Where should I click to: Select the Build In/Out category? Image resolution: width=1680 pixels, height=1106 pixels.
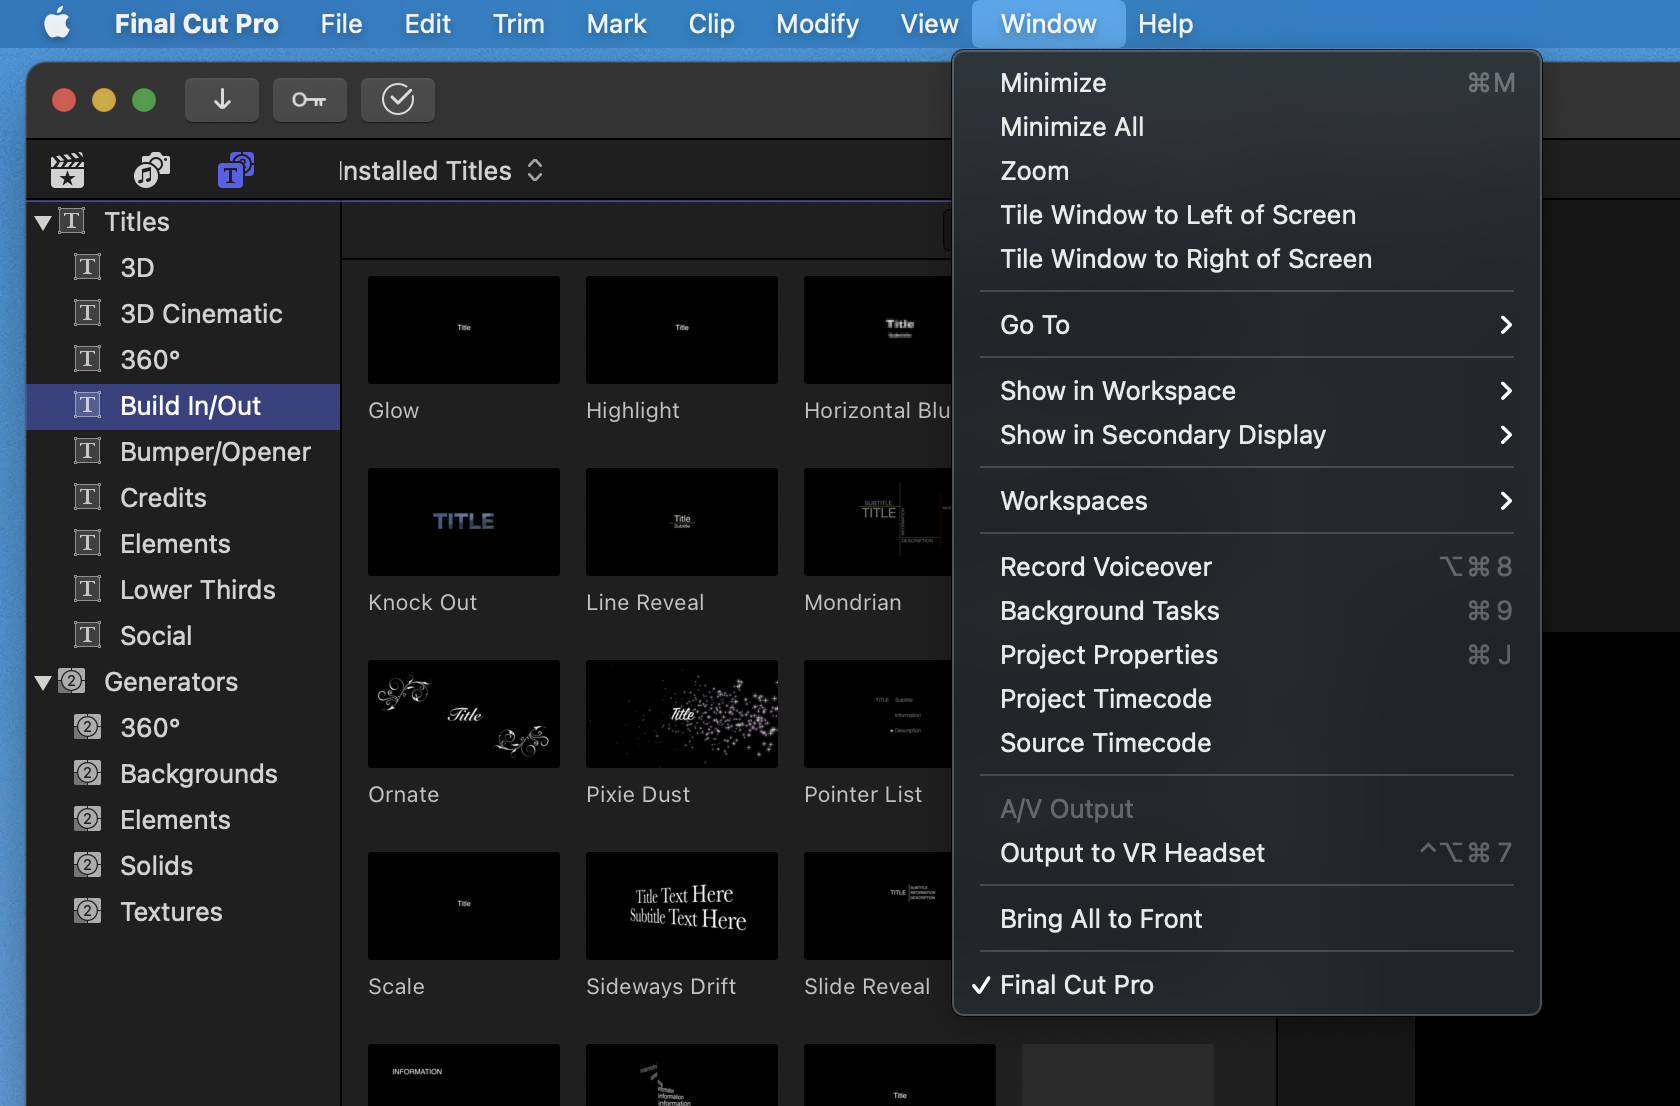point(183,406)
